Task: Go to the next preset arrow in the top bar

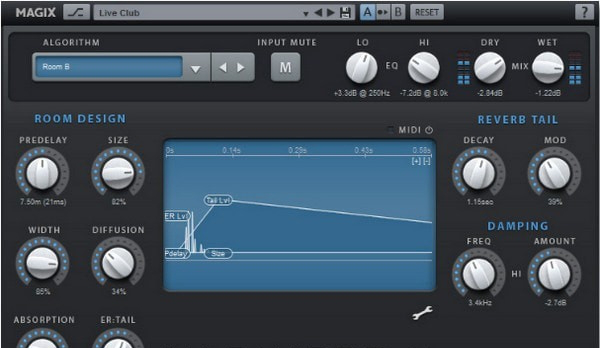Action: click(331, 13)
